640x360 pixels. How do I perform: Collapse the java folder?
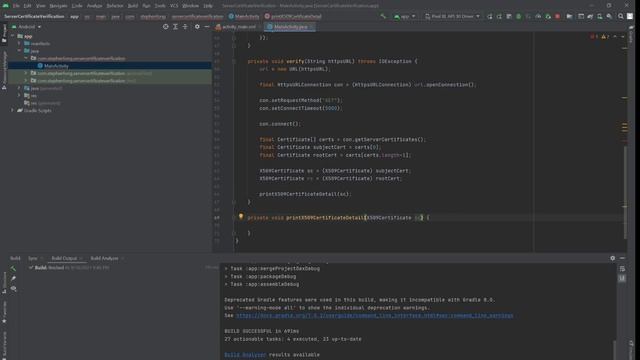[19, 51]
